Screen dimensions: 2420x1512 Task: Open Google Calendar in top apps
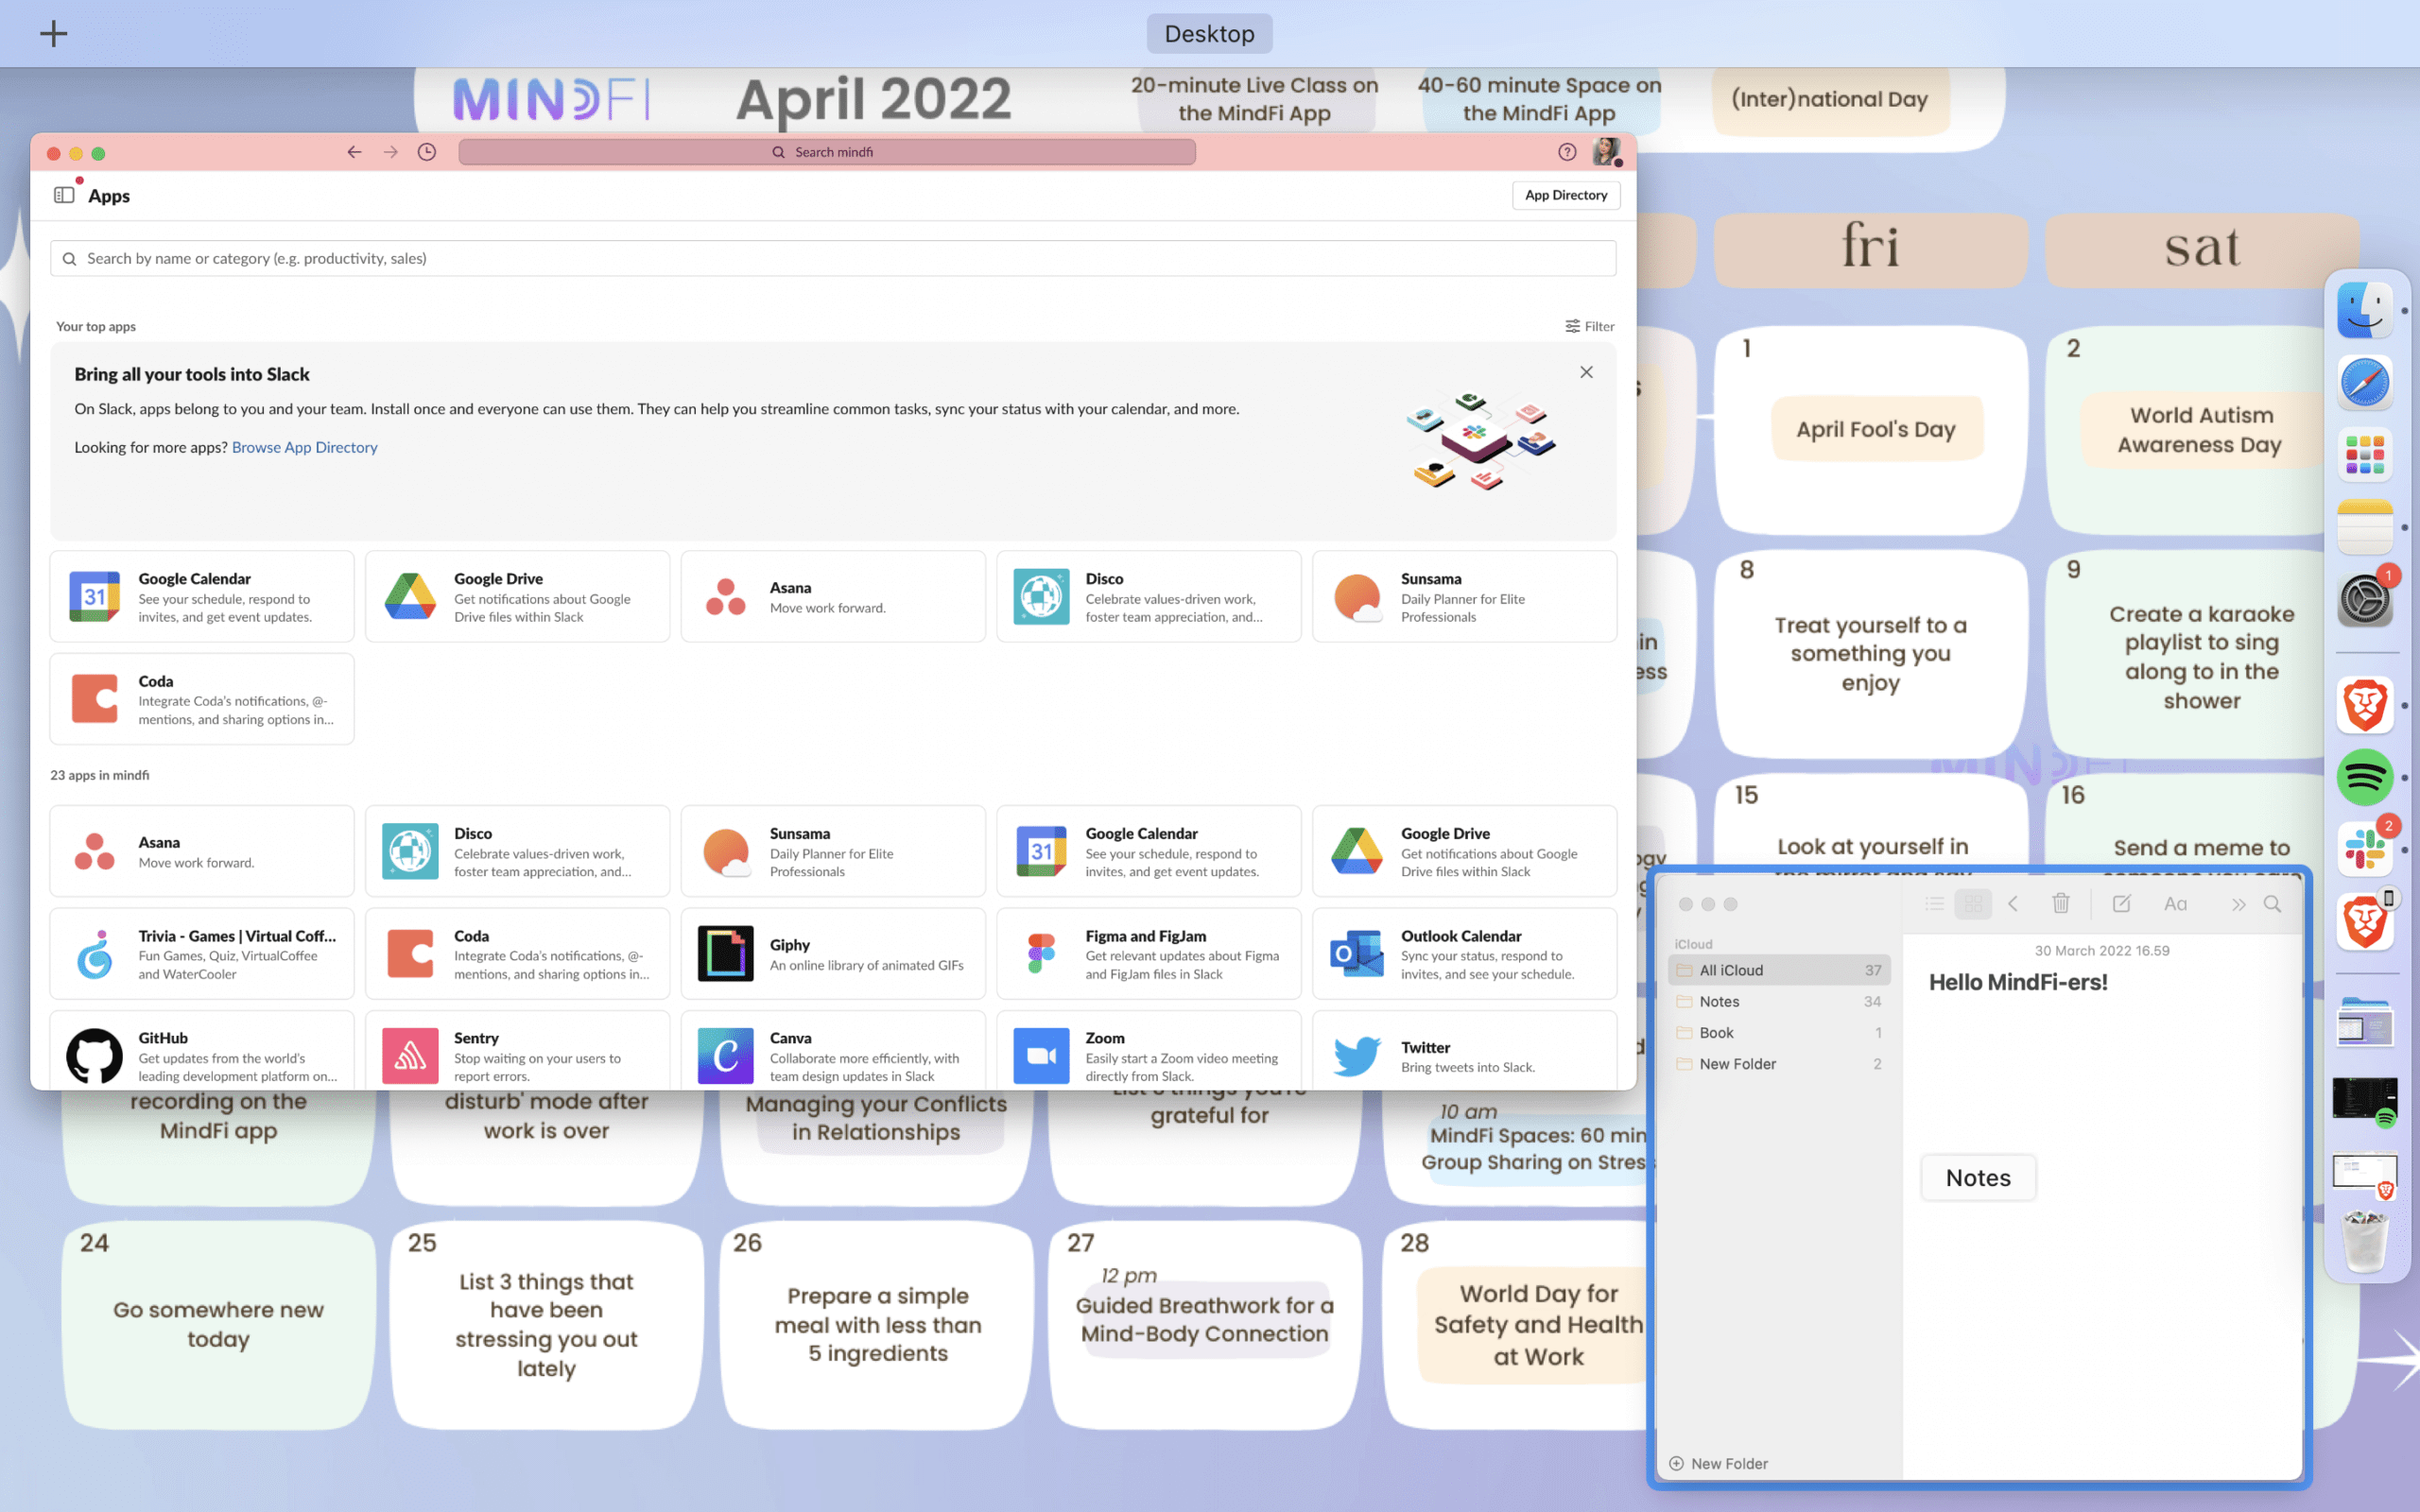(202, 597)
